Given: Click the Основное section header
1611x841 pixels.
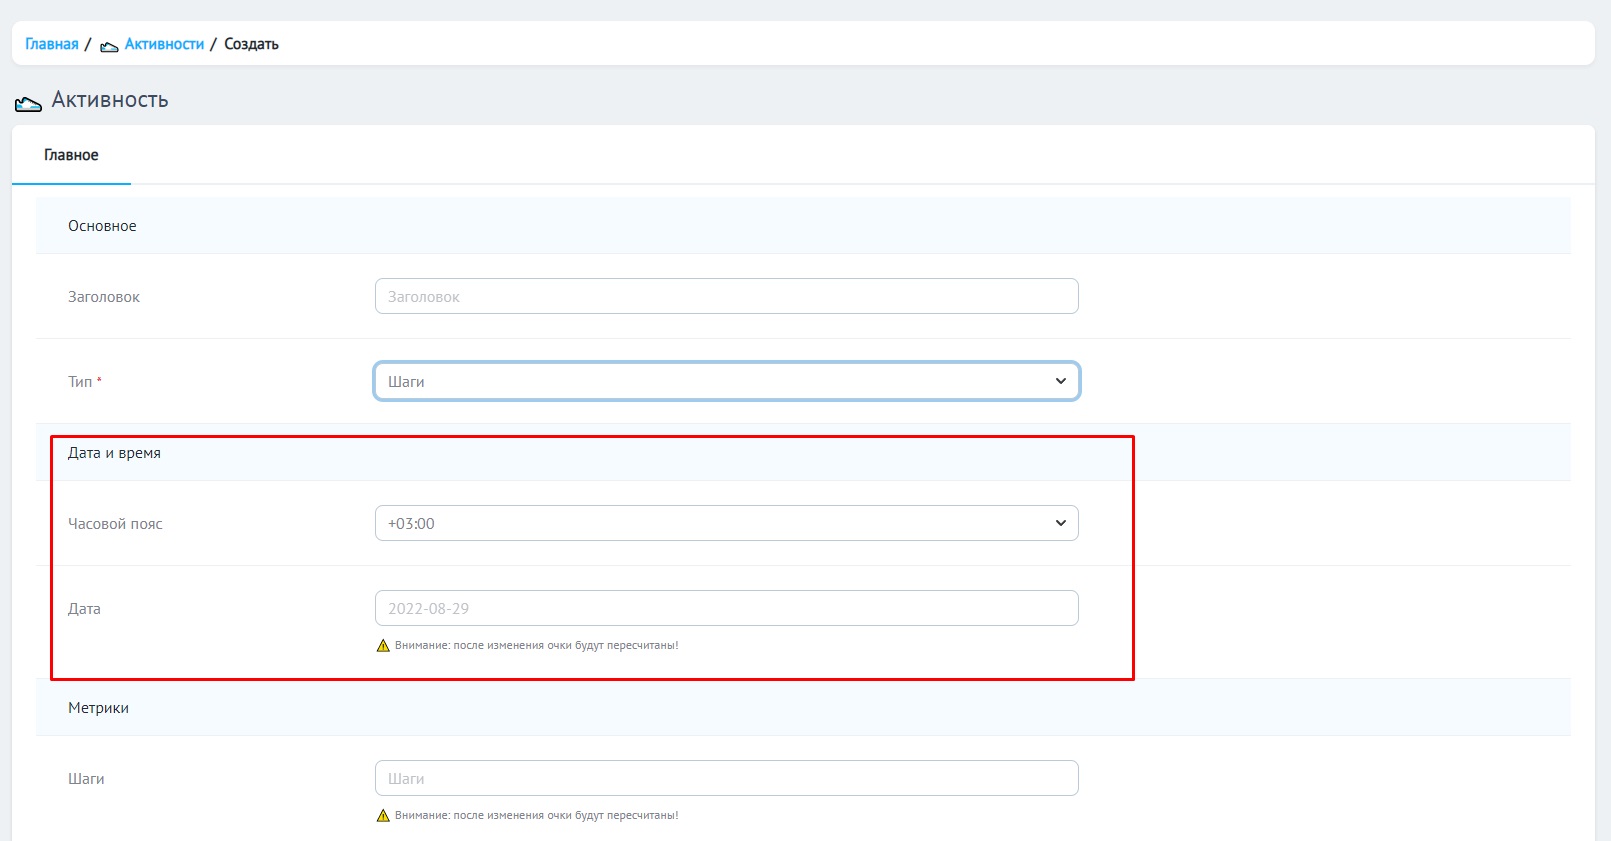Looking at the screenshot, I should pyautogui.click(x=102, y=226).
